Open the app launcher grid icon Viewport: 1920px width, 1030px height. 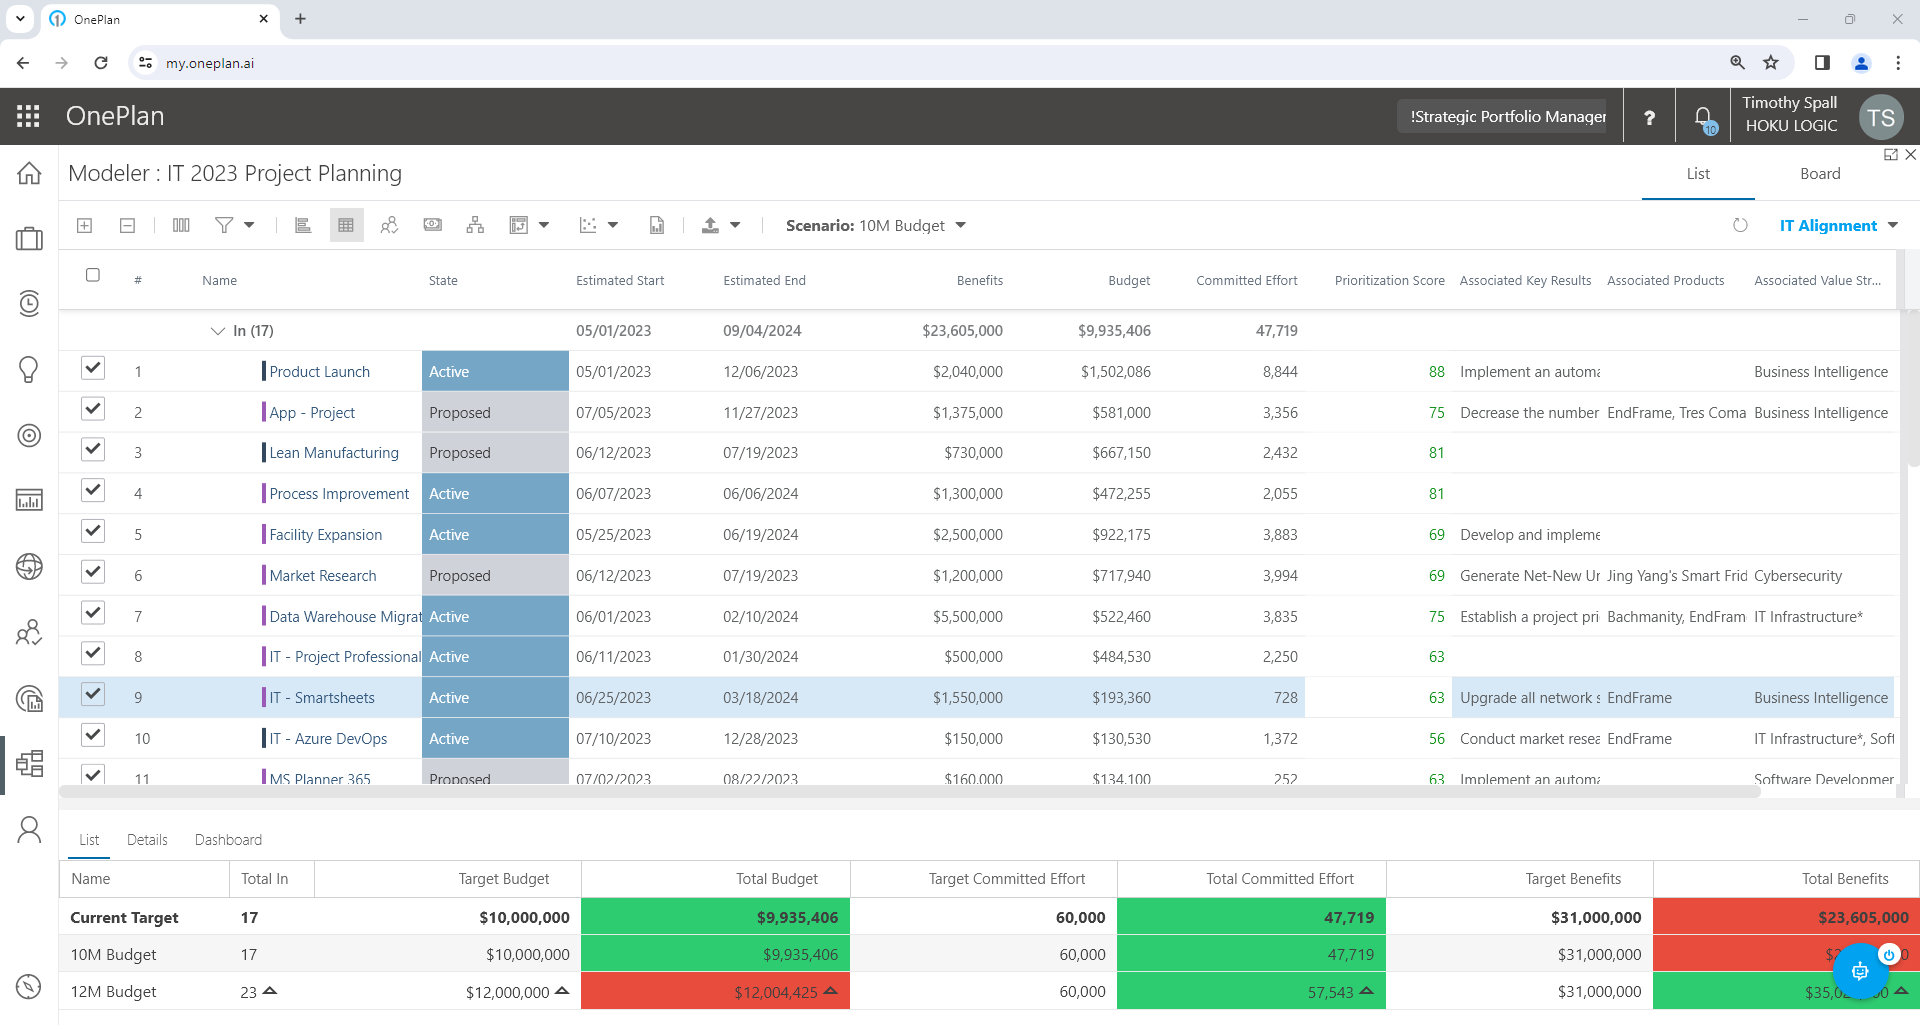coord(28,116)
